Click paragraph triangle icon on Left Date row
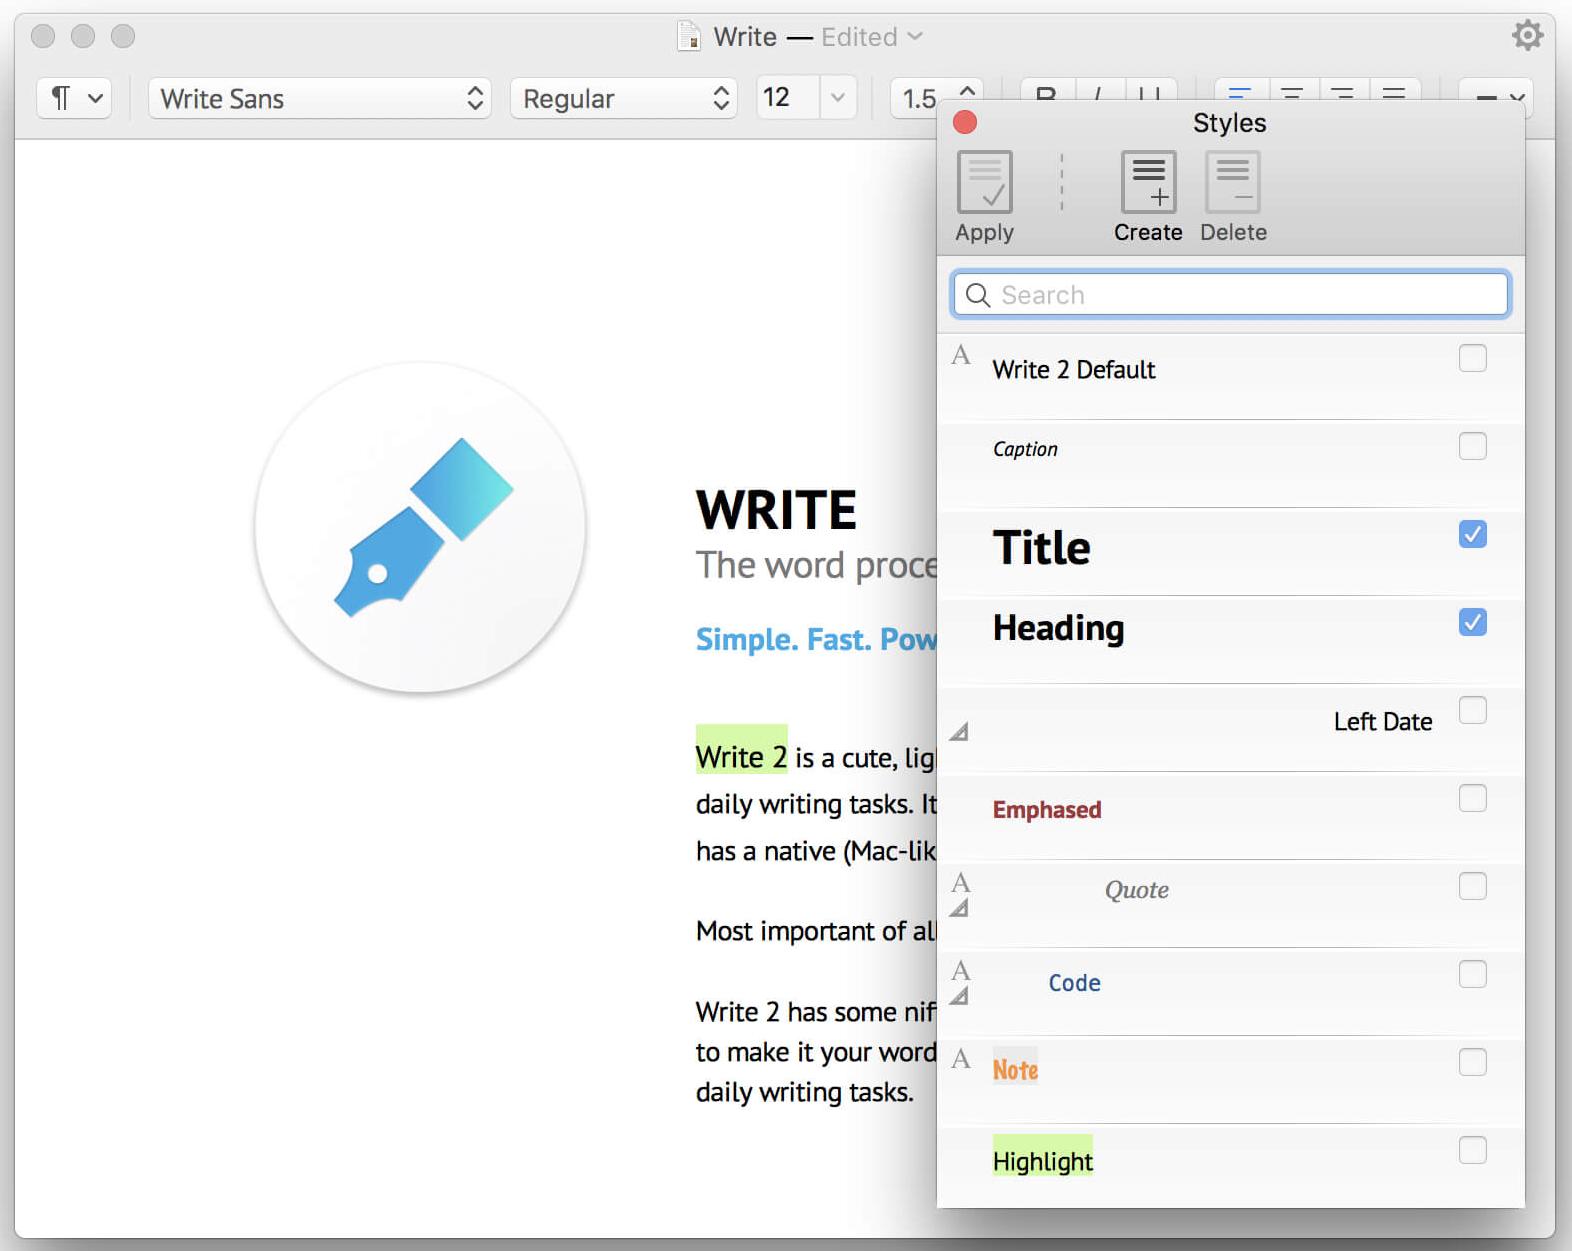Screen dimensions: 1572x1251 click(x=959, y=732)
